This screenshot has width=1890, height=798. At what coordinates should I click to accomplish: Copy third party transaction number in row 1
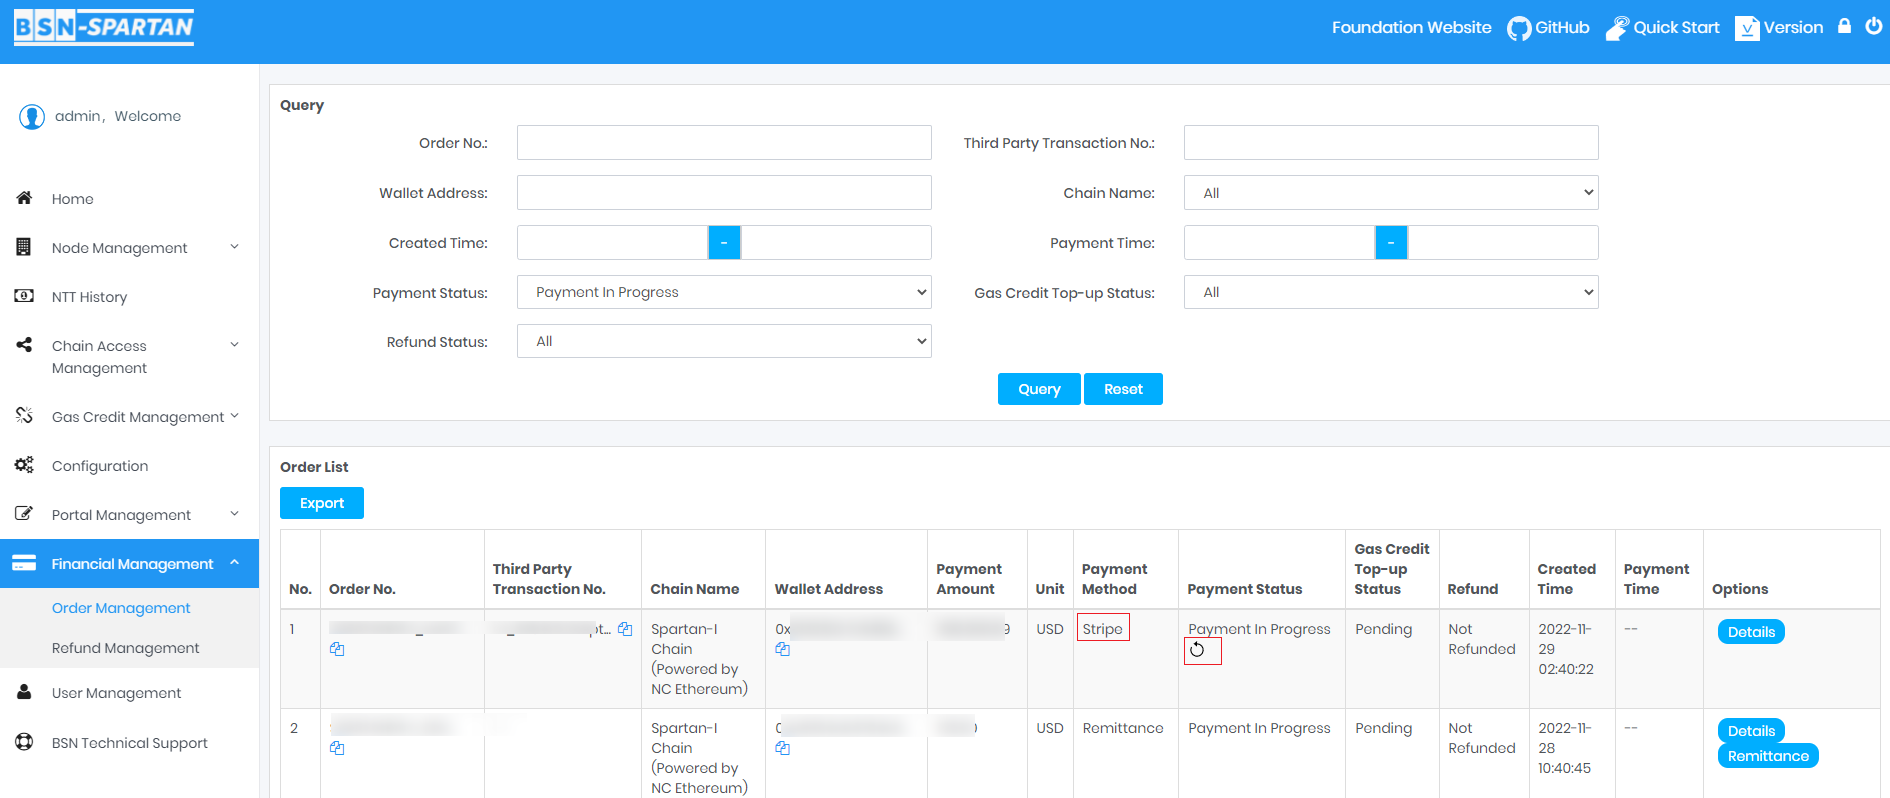click(625, 629)
